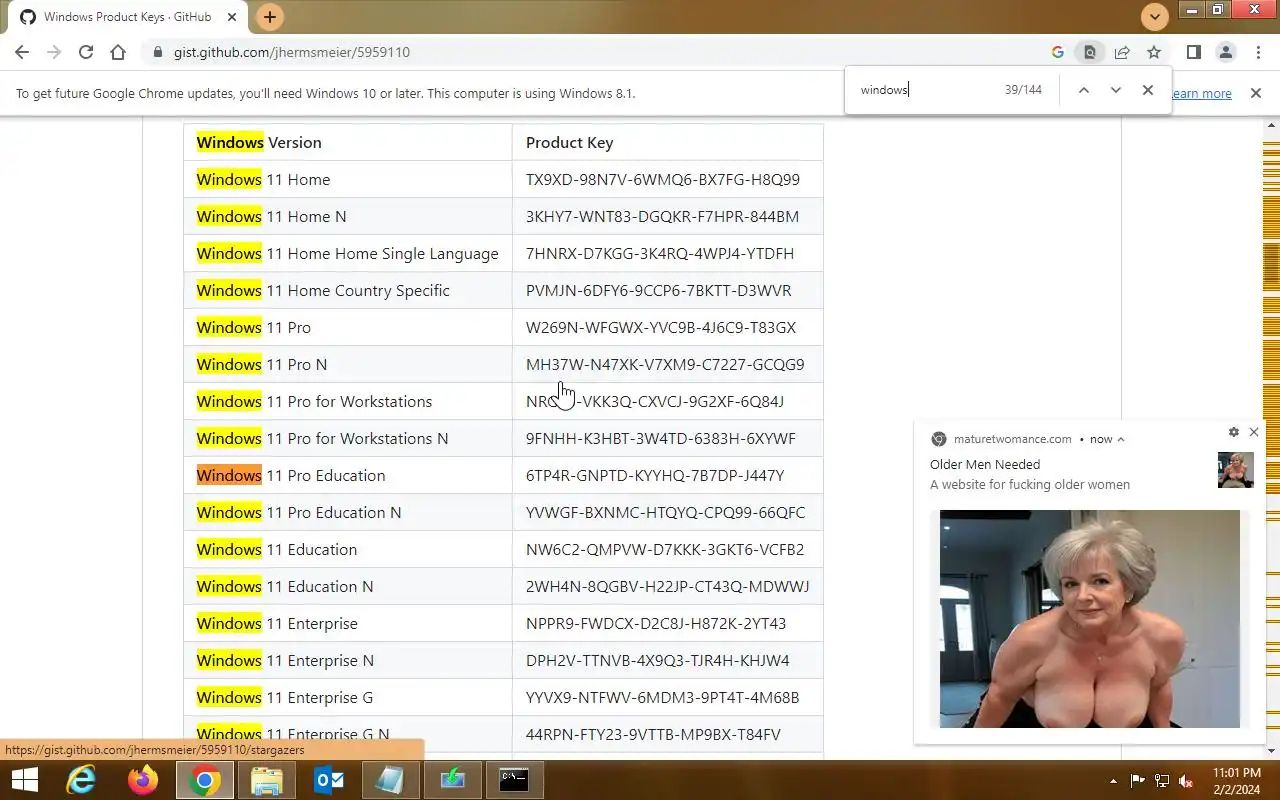This screenshot has height=800, width=1280.
Task: Click the notification small thumbnail
Action: click(1235, 470)
